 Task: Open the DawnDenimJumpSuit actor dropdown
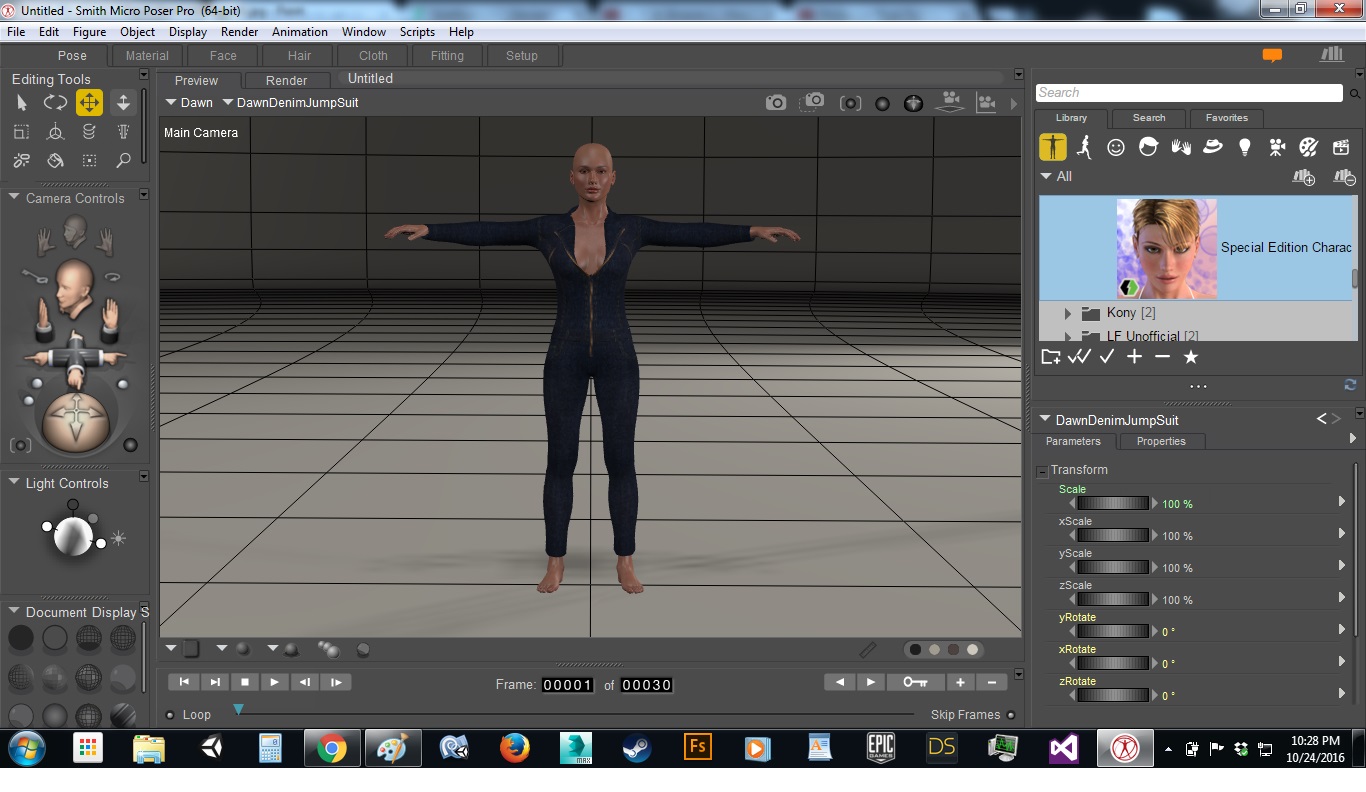click(x=290, y=103)
